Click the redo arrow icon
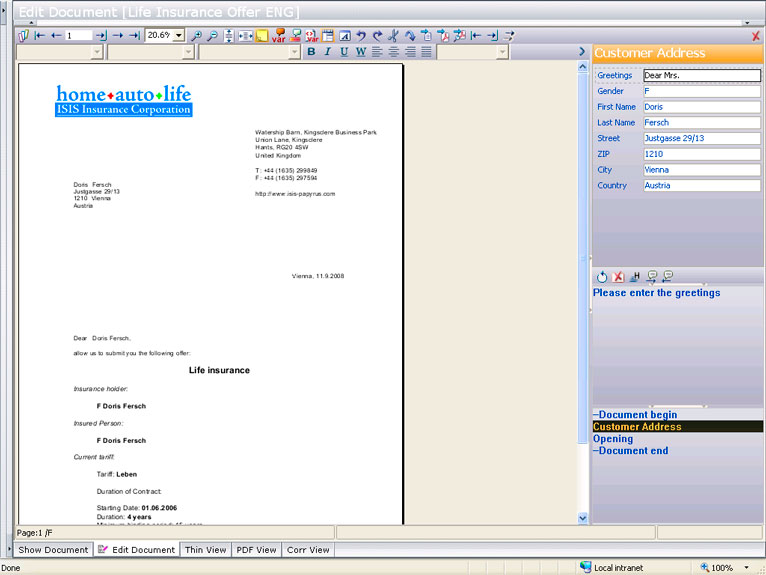 pos(376,35)
